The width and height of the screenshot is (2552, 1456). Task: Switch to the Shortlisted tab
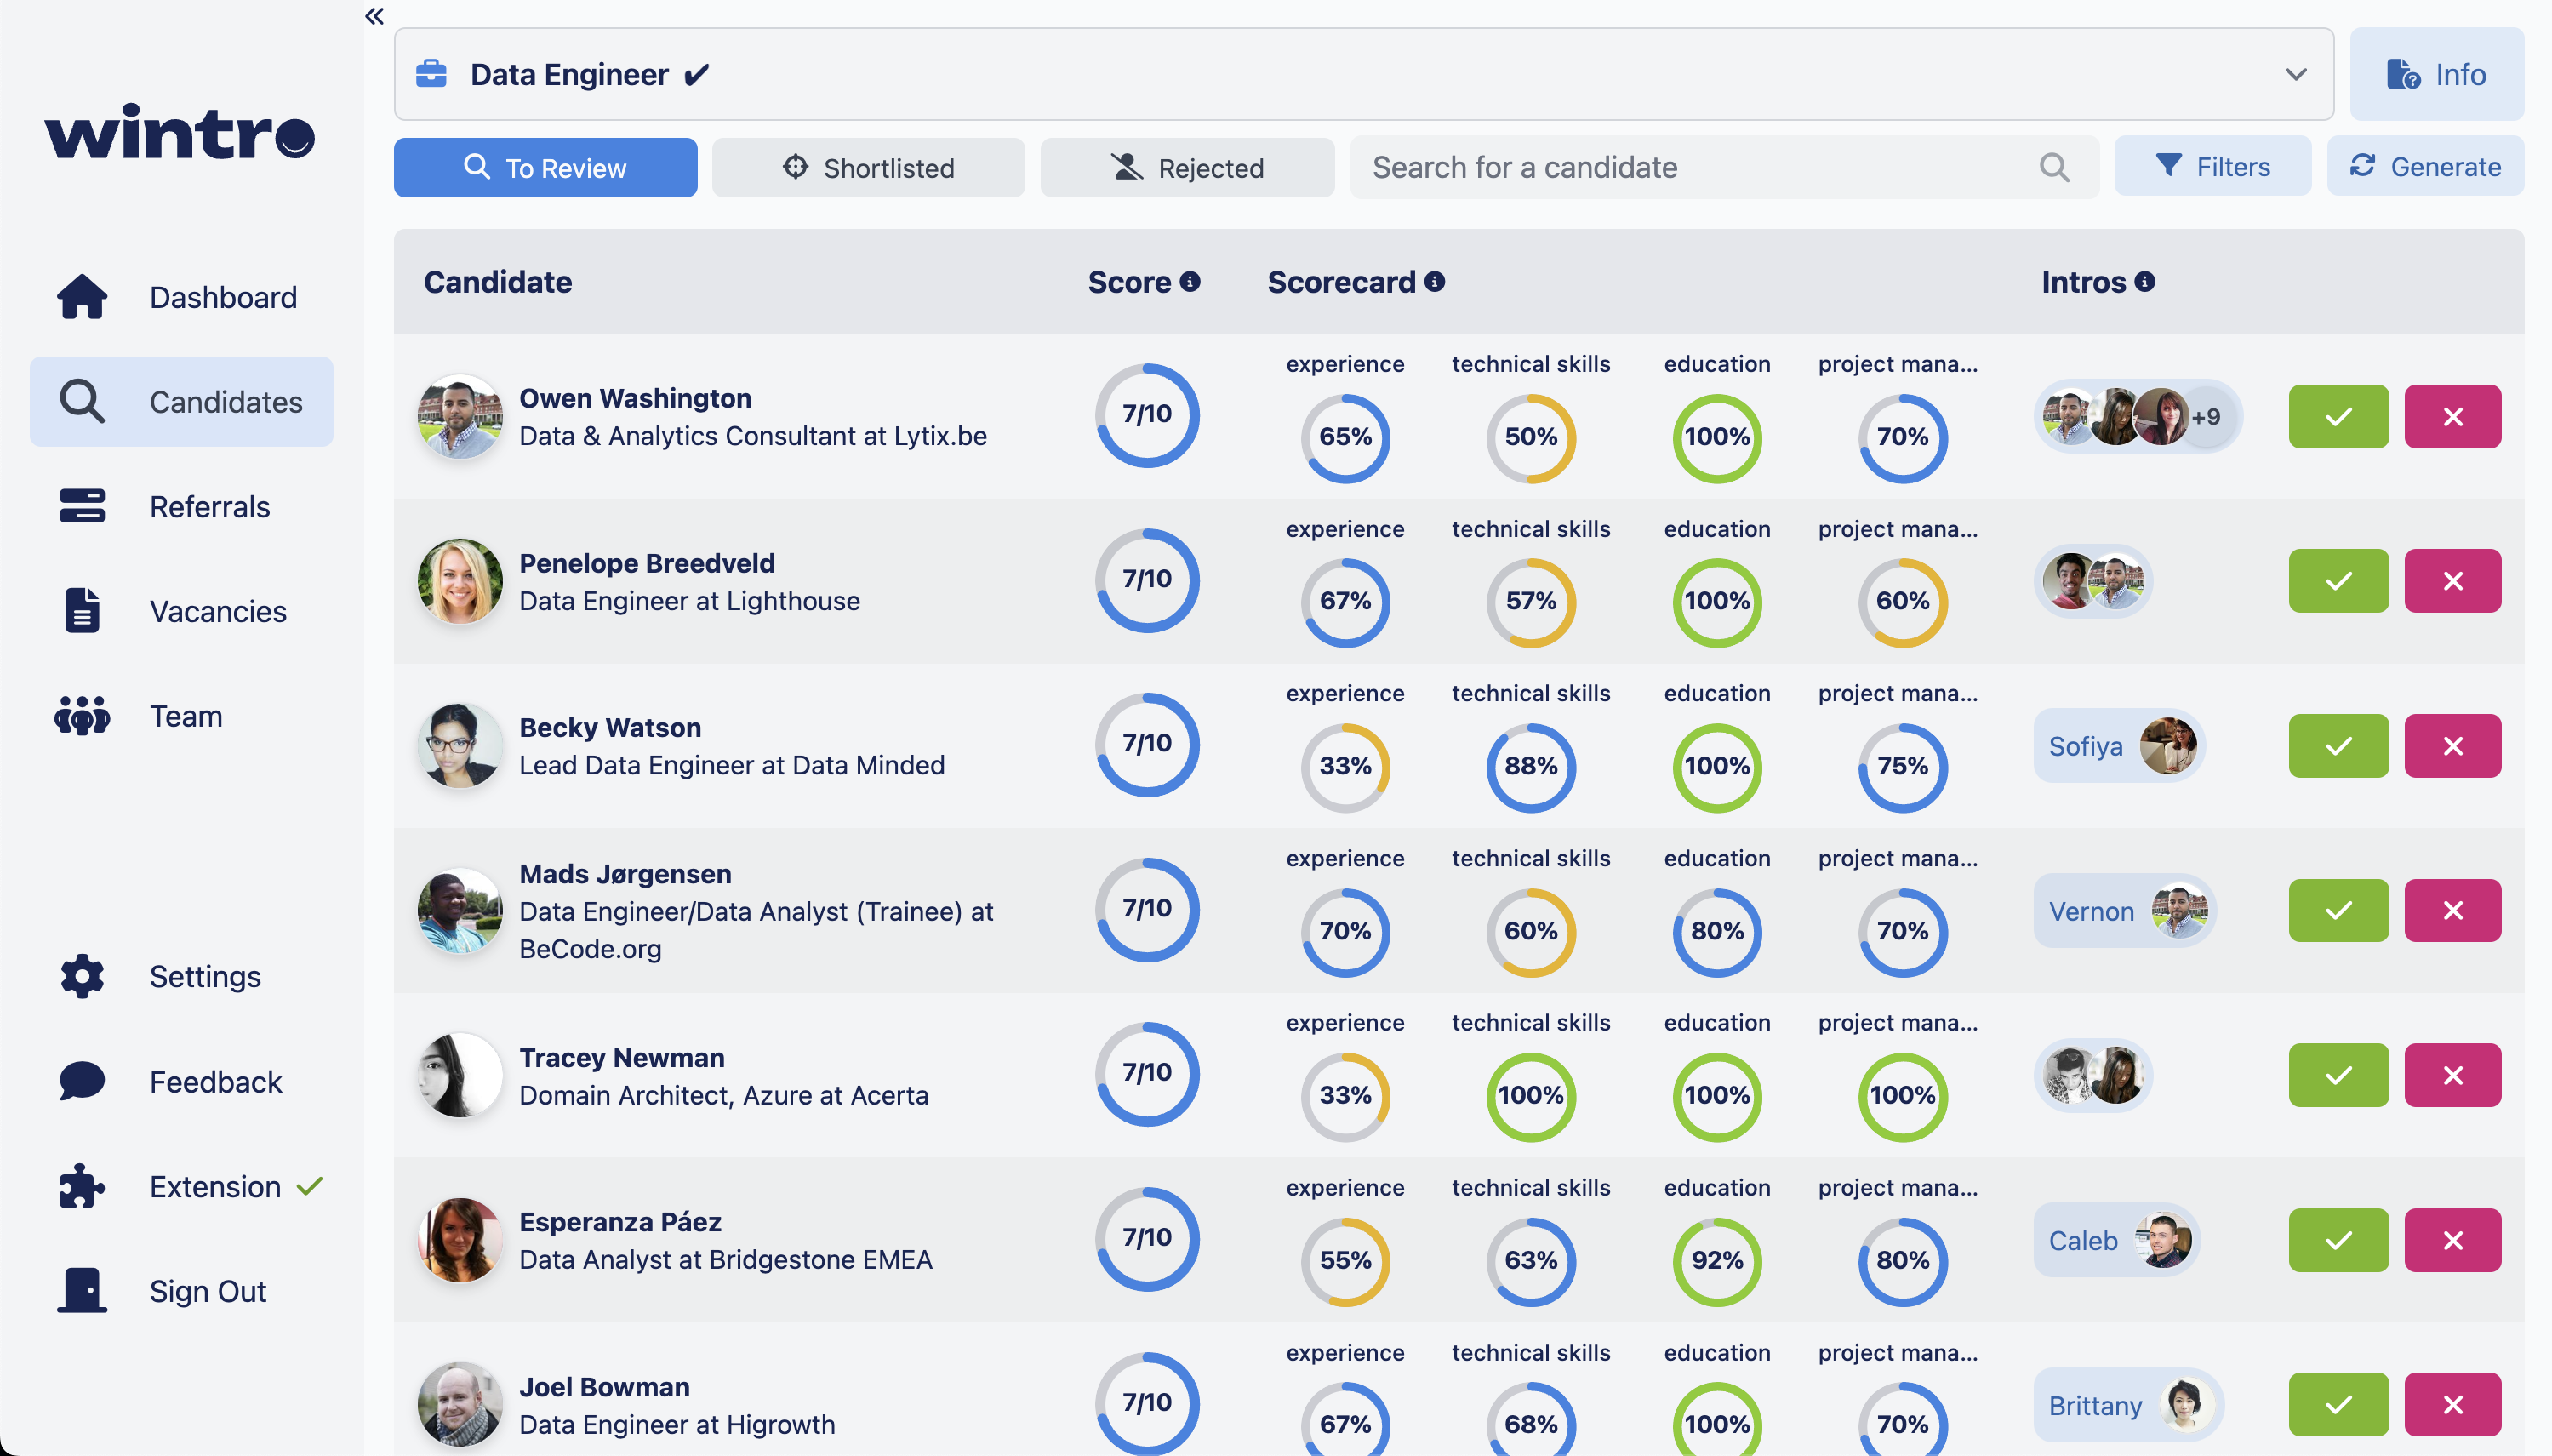pos(868,167)
